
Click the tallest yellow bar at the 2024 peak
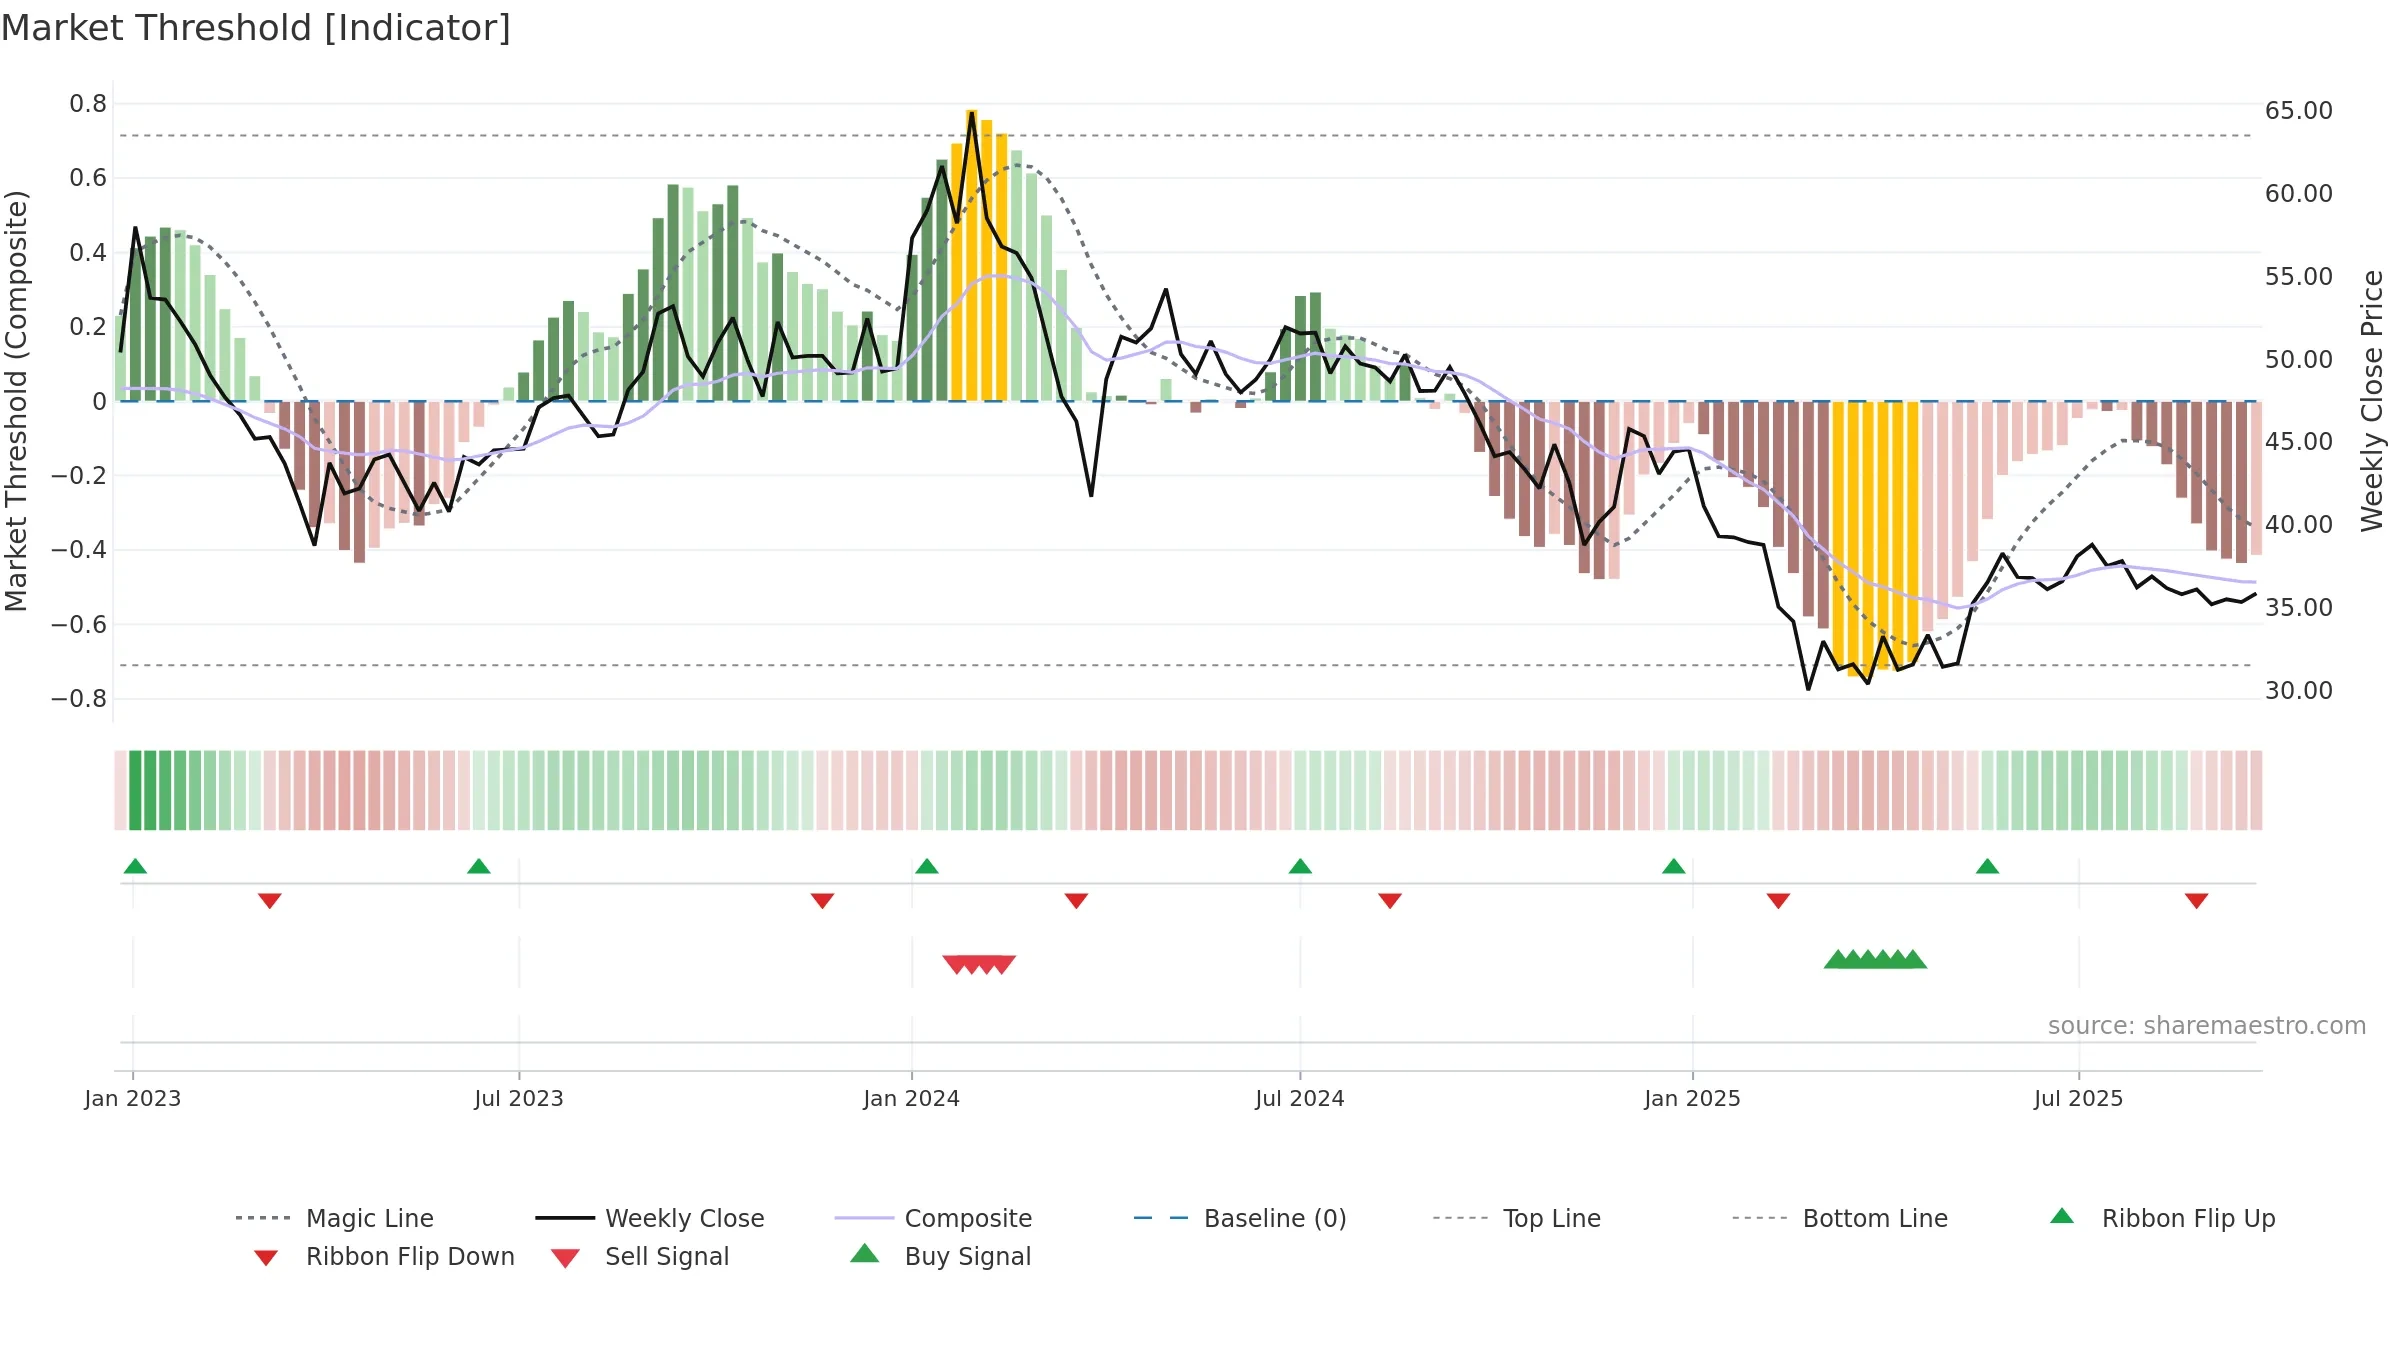pos(971,255)
